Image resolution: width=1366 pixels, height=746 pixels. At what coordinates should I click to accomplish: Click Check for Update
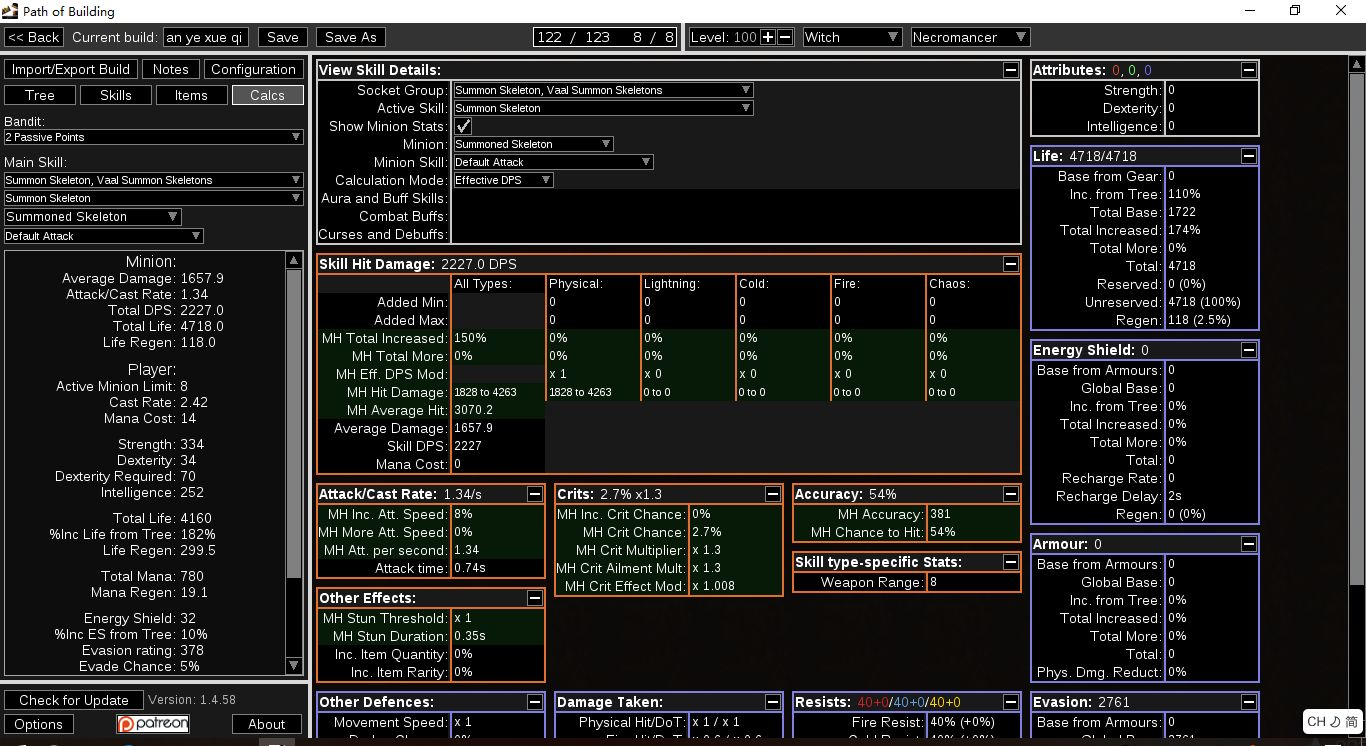[74, 700]
